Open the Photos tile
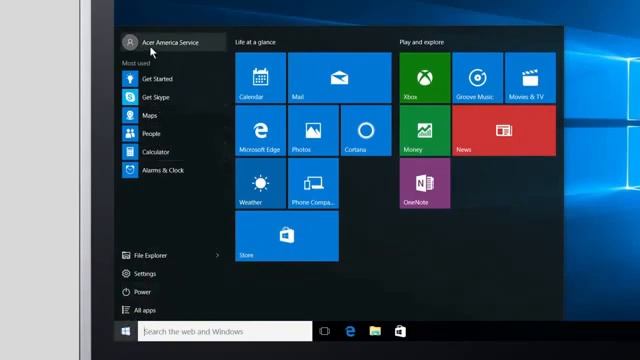 pyautogui.click(x=313, y=131)
